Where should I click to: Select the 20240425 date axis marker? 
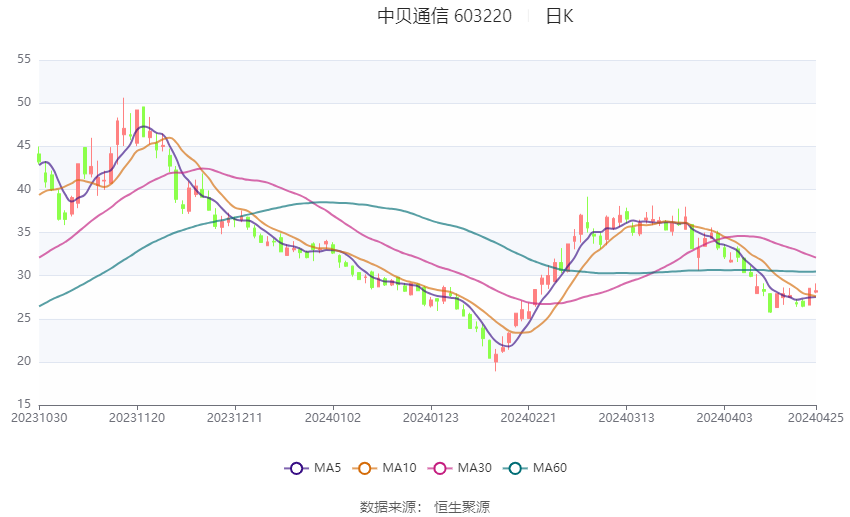point(816,418)
